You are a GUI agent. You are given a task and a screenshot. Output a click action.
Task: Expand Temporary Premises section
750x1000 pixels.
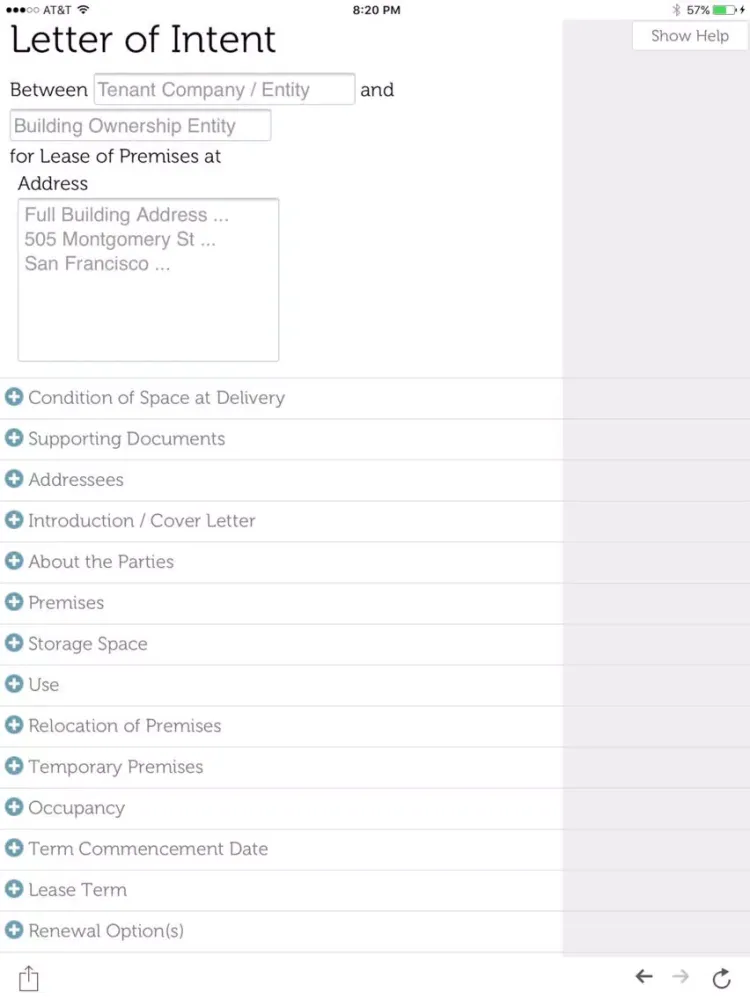(x=281, y=767)
